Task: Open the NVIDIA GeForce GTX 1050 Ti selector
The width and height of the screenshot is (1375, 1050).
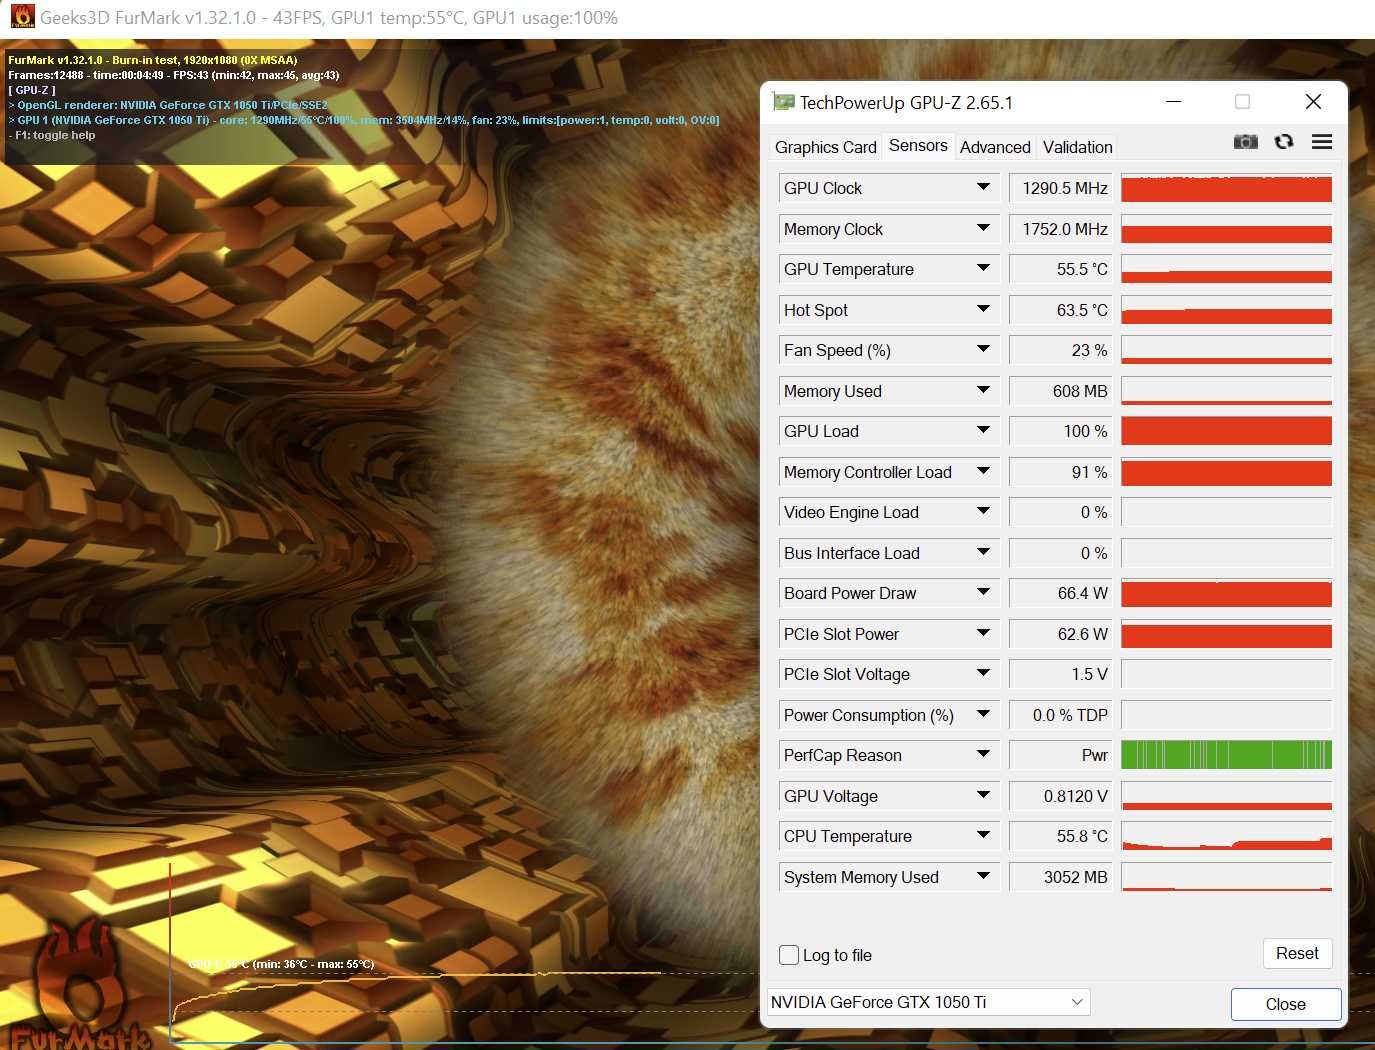Action: point(928,1002)
